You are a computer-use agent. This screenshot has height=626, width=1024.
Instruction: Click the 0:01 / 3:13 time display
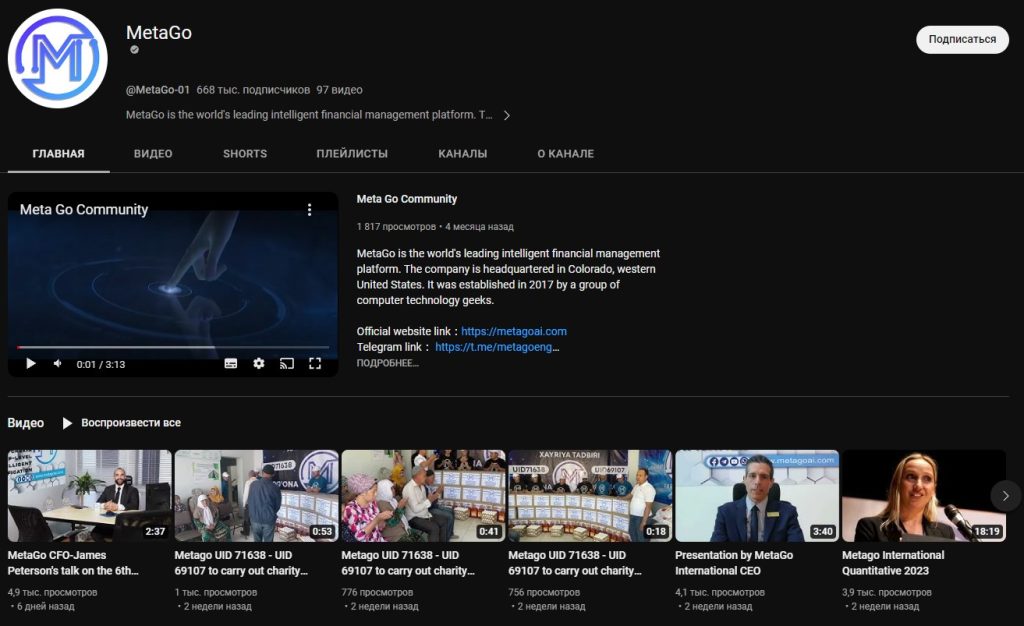tap(101, 364)
